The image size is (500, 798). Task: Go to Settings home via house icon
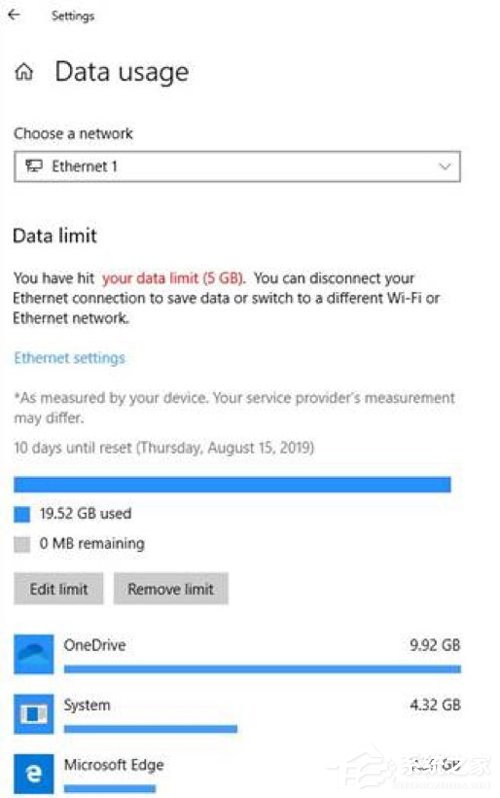point(23,72)
